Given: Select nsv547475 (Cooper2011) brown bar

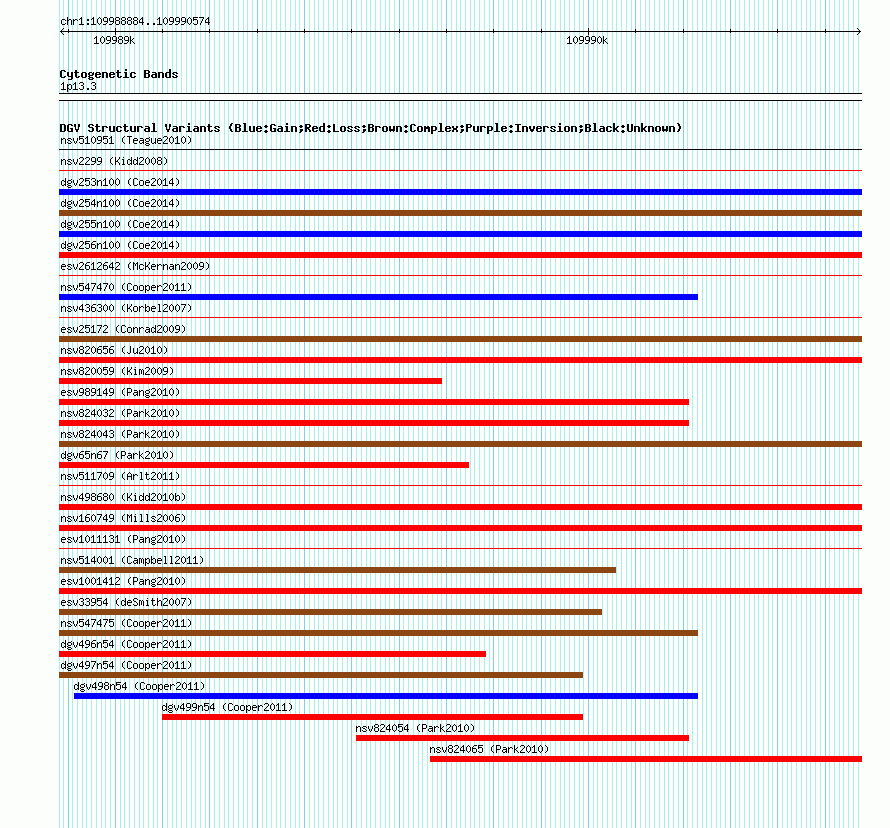Looking at the screenshot, I should (379, 633).
